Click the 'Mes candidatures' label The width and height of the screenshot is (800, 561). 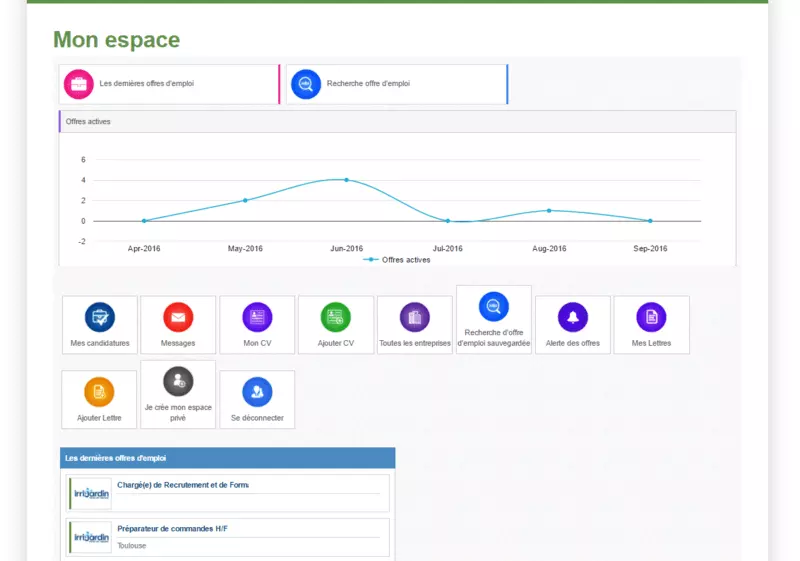click(x=100, y=343)
